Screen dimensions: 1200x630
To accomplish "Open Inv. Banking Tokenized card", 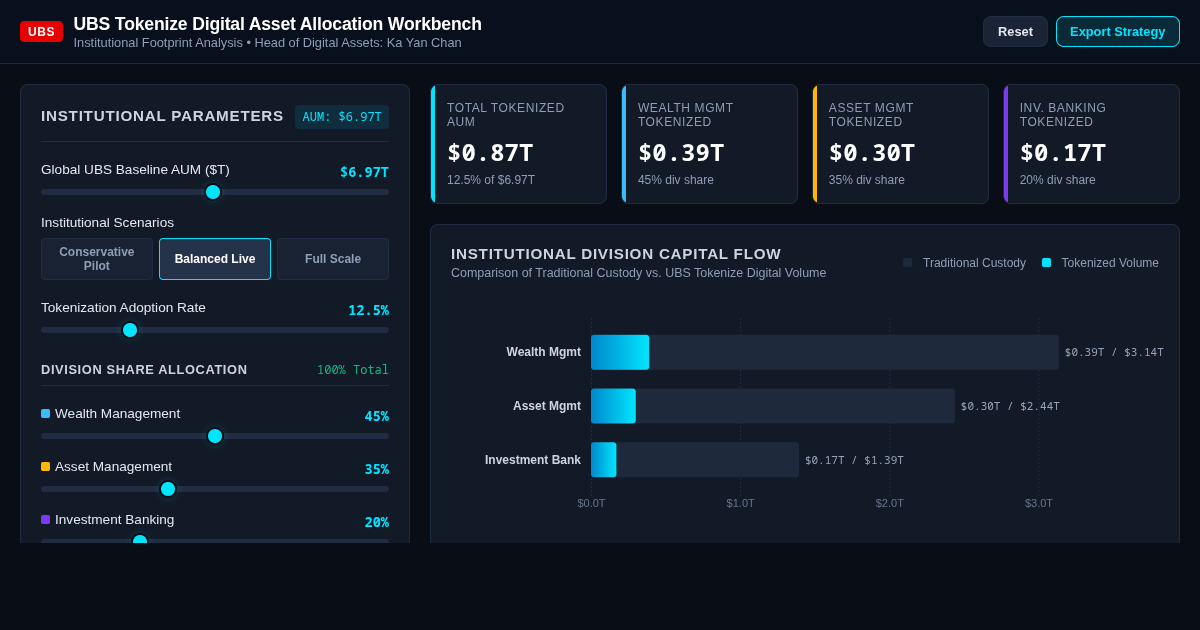I will coord(1092,144).
